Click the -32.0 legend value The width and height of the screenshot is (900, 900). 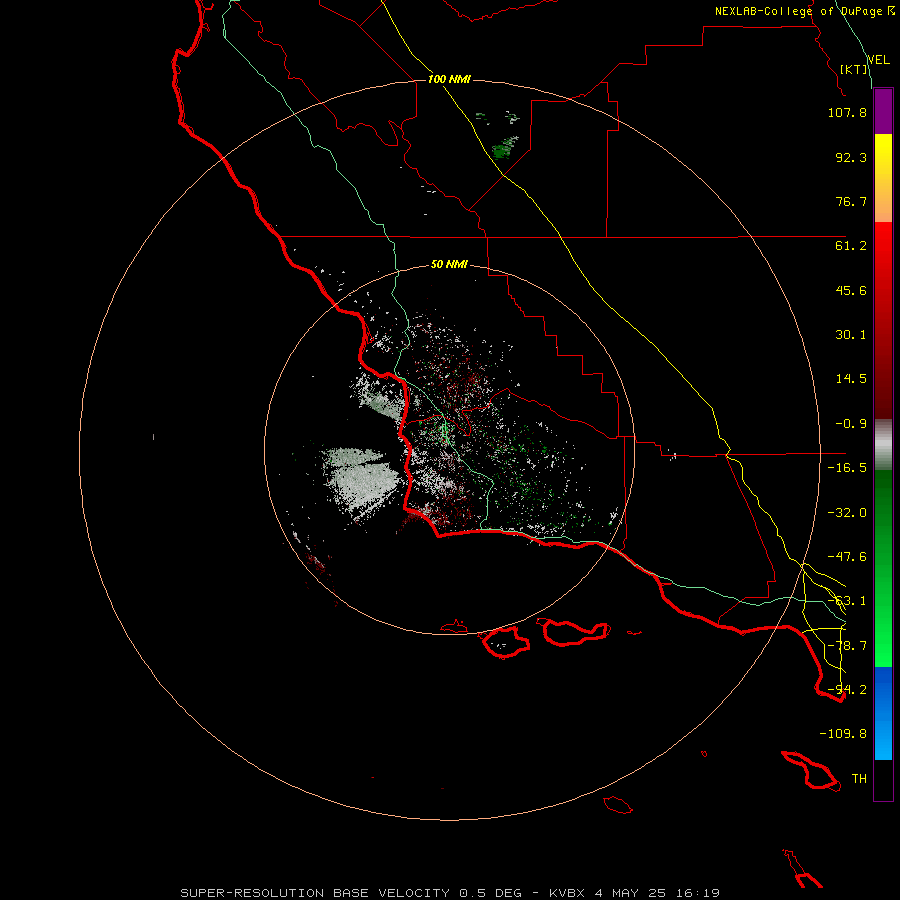coord(847,513)
